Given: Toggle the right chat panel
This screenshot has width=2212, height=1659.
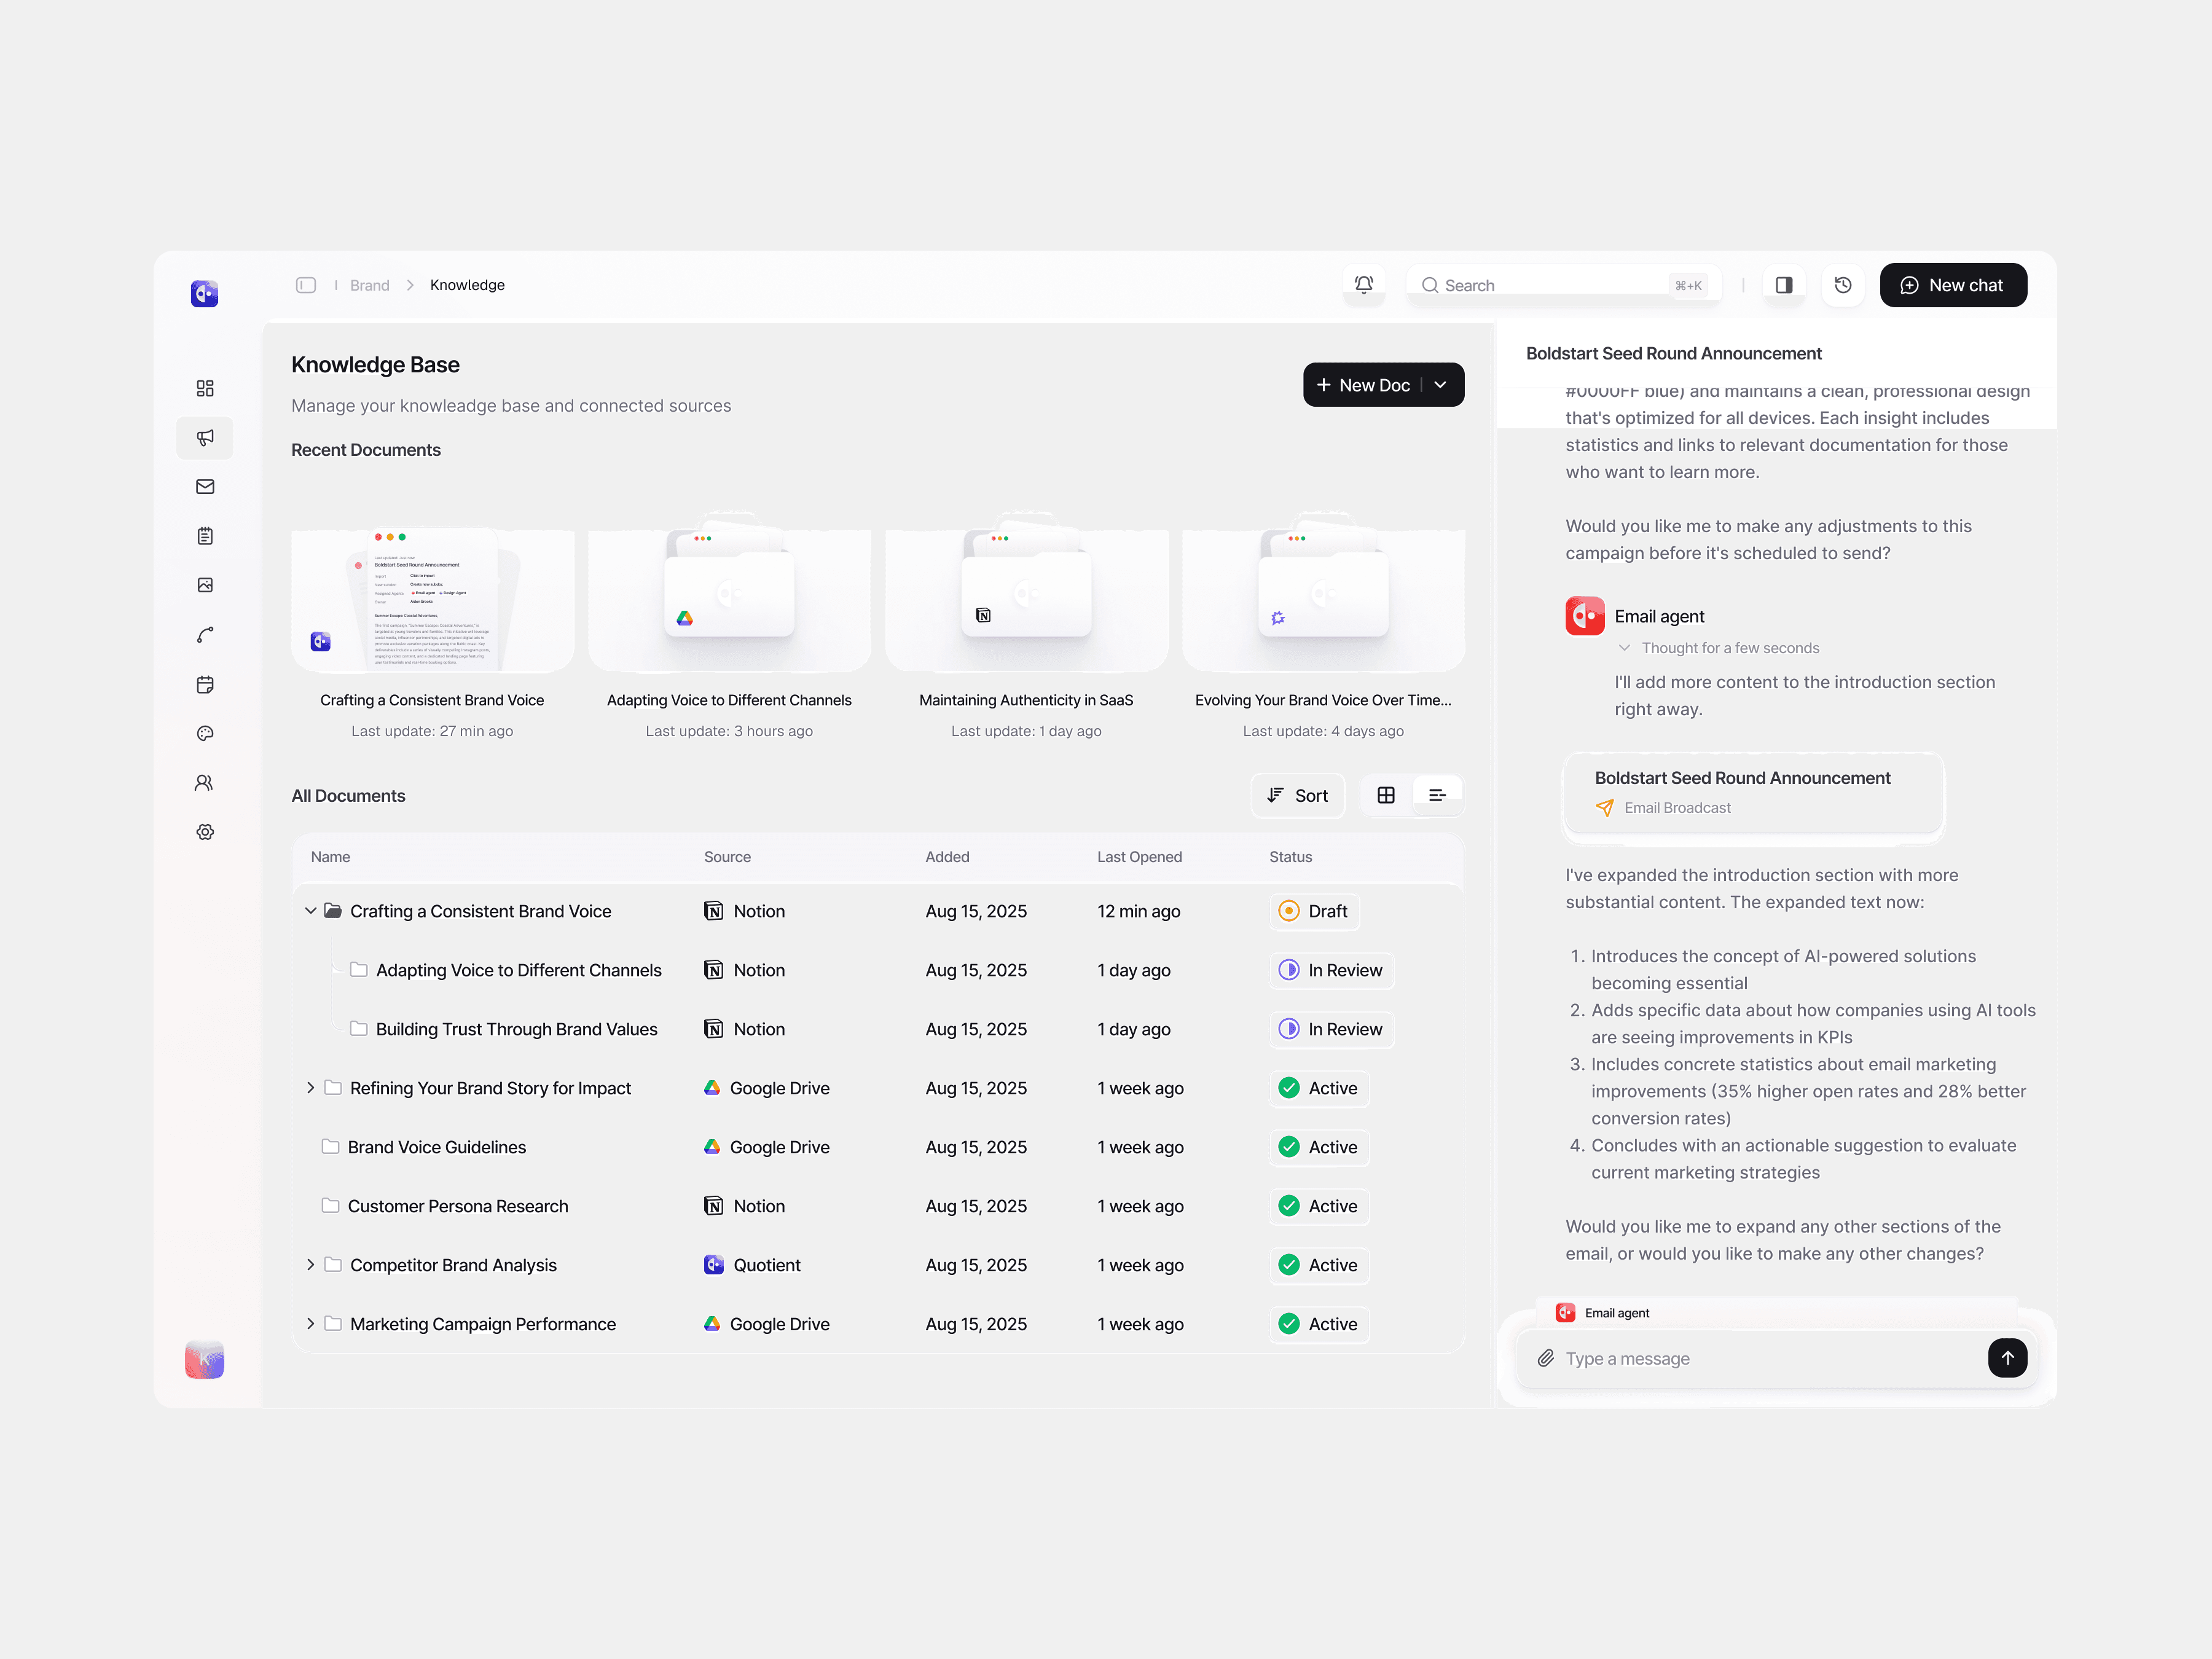Looking at the screenshot, I should (1783, 285).
